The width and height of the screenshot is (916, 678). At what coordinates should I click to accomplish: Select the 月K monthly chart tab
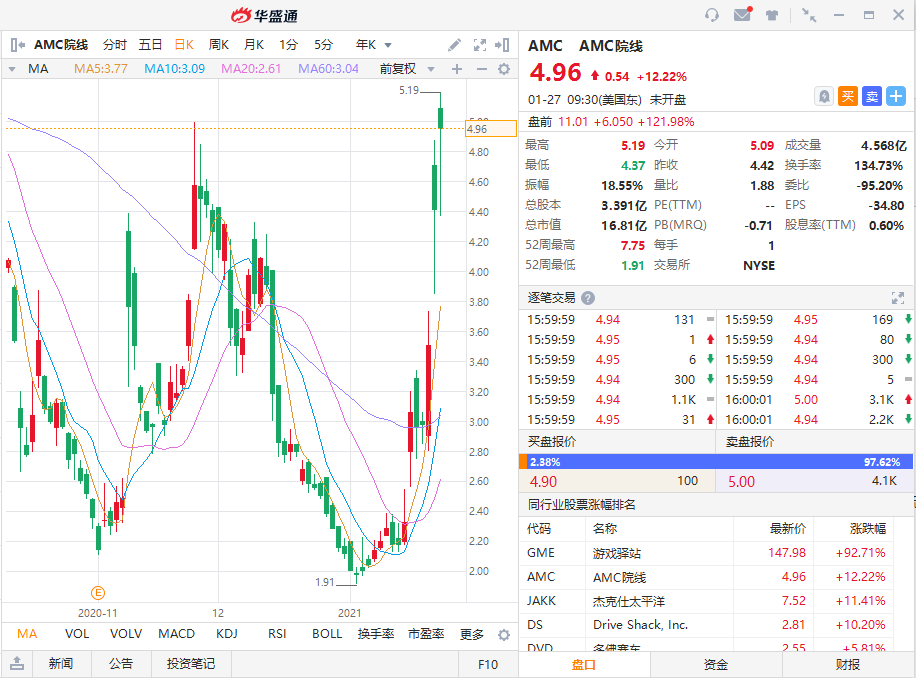coord(254,45)
